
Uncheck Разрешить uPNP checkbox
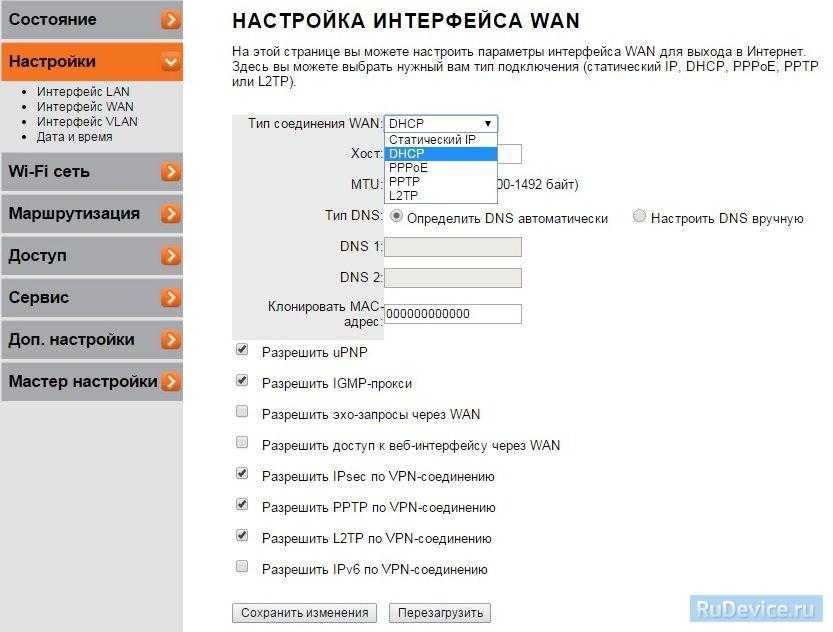[x=242, y=349]
